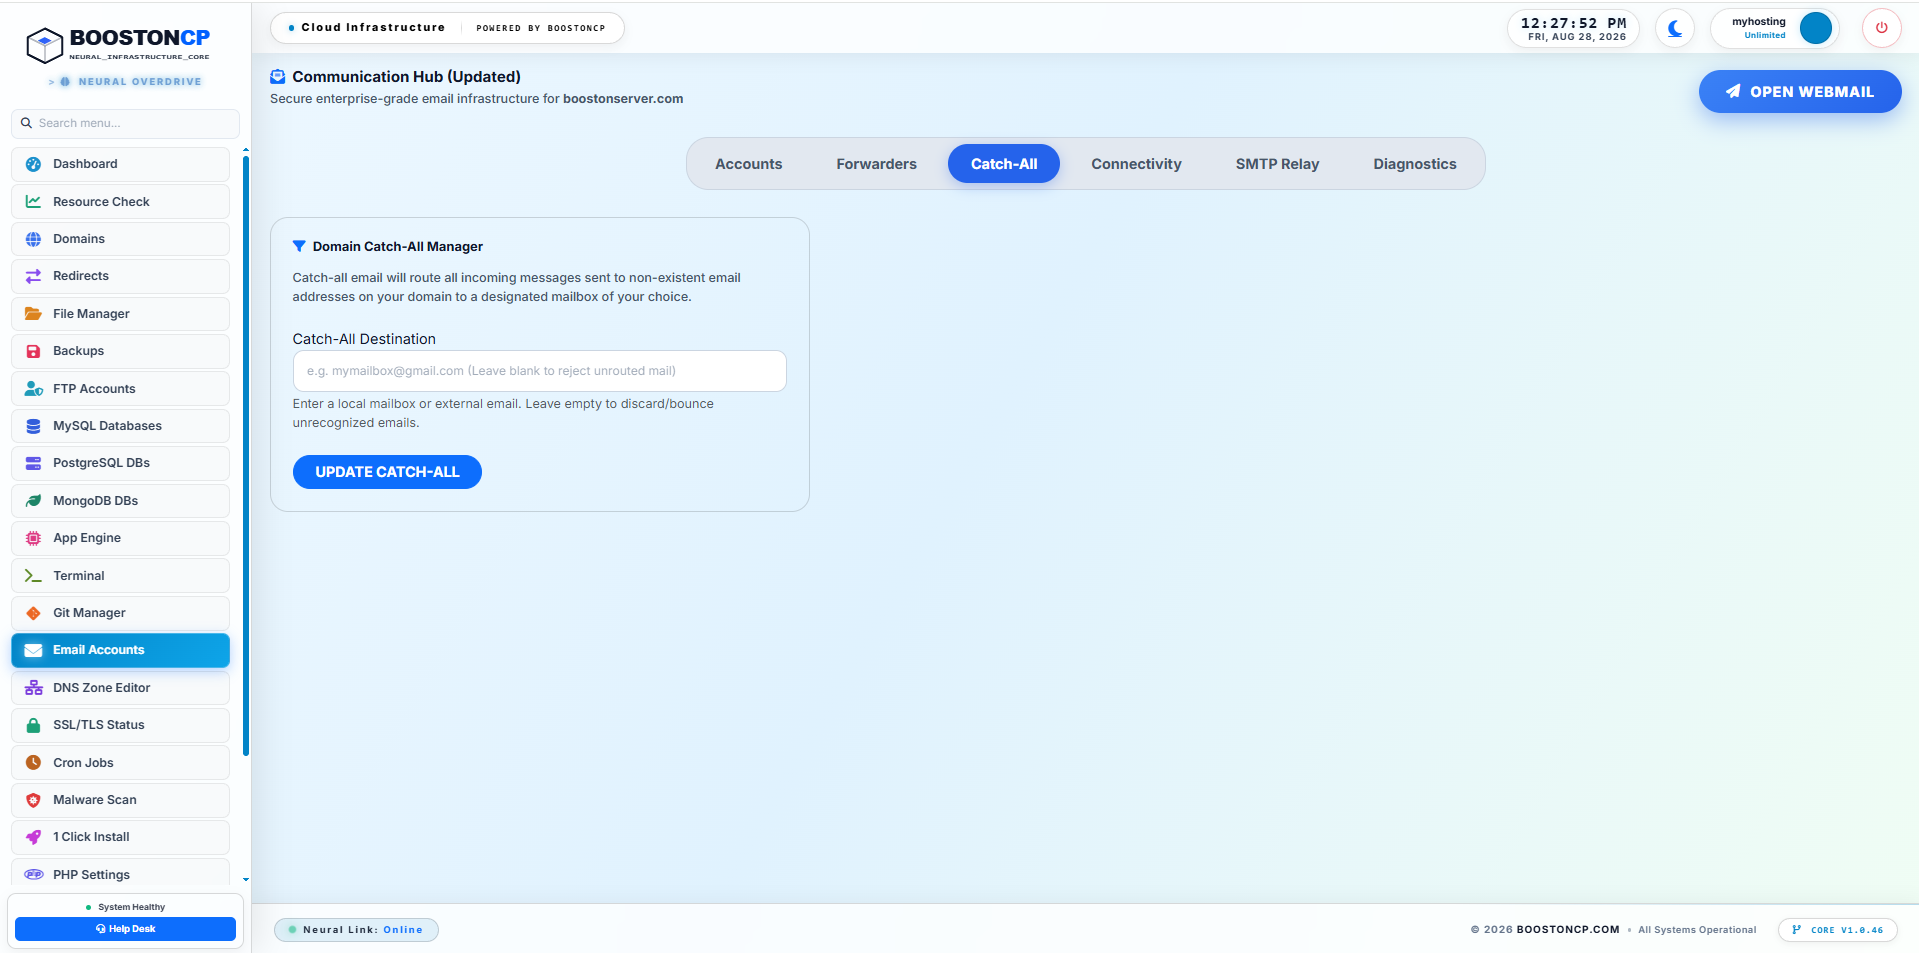Click the red power logout icon
1919x953 pixels.
[x=1881, y=28]
